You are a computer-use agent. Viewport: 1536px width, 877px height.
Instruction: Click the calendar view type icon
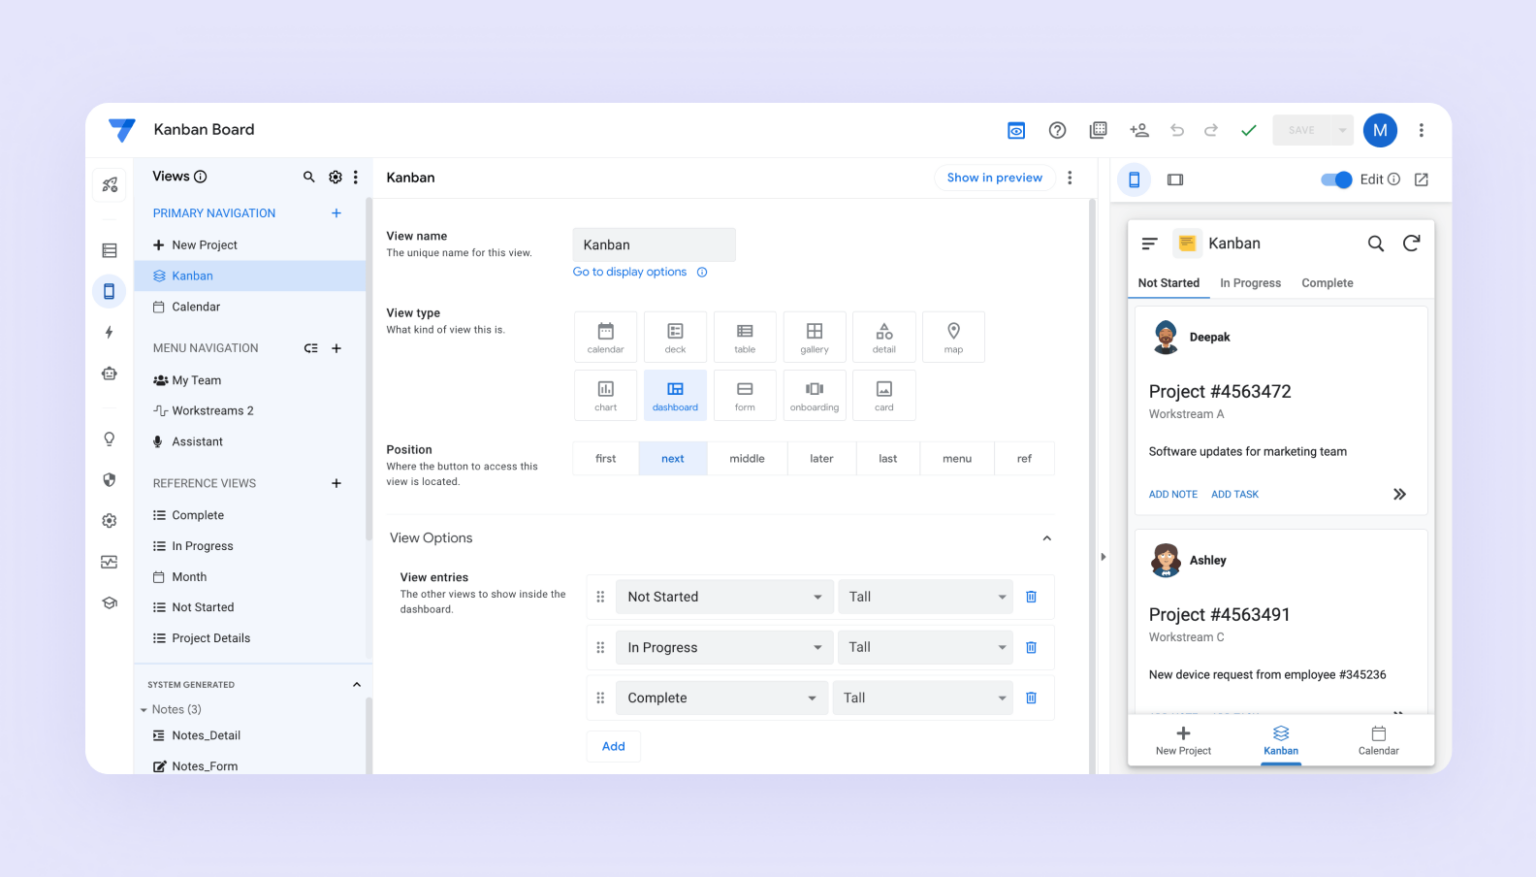[605, 337]
